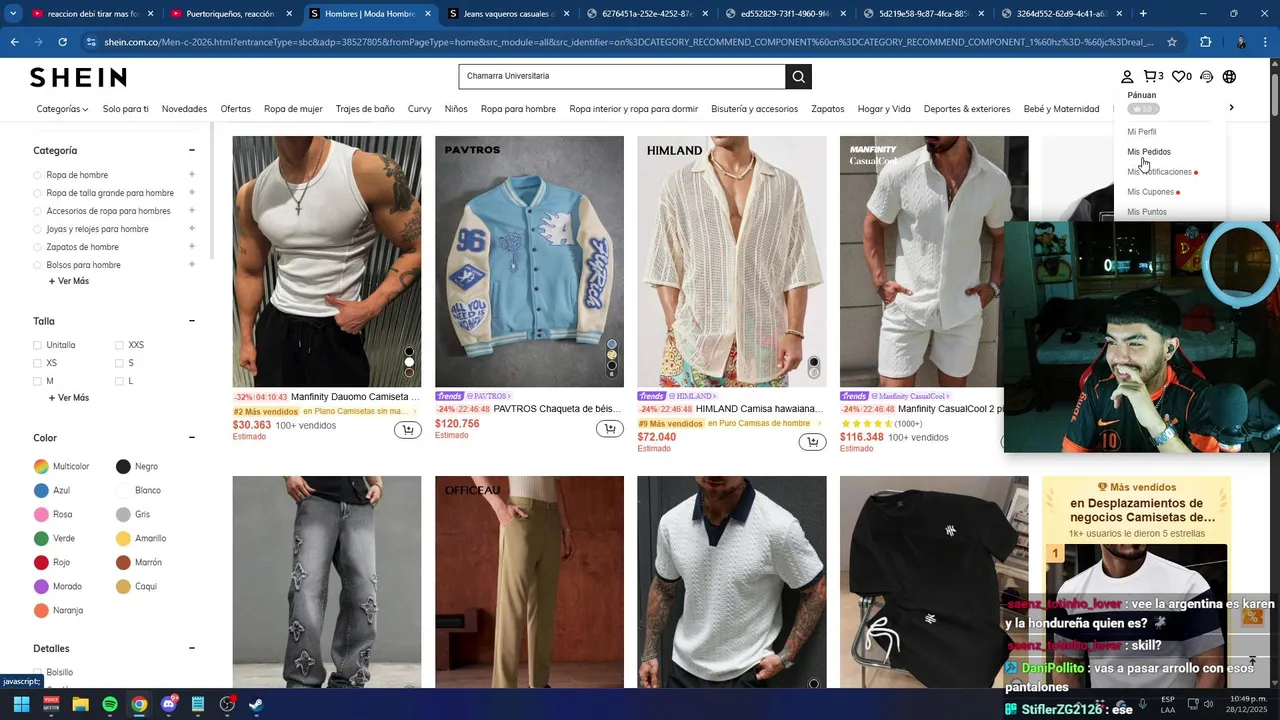Open PAVTROS Chaqueta de béisbol title
The width and height of the screenshot is (1280, 720).
(557, 409)
